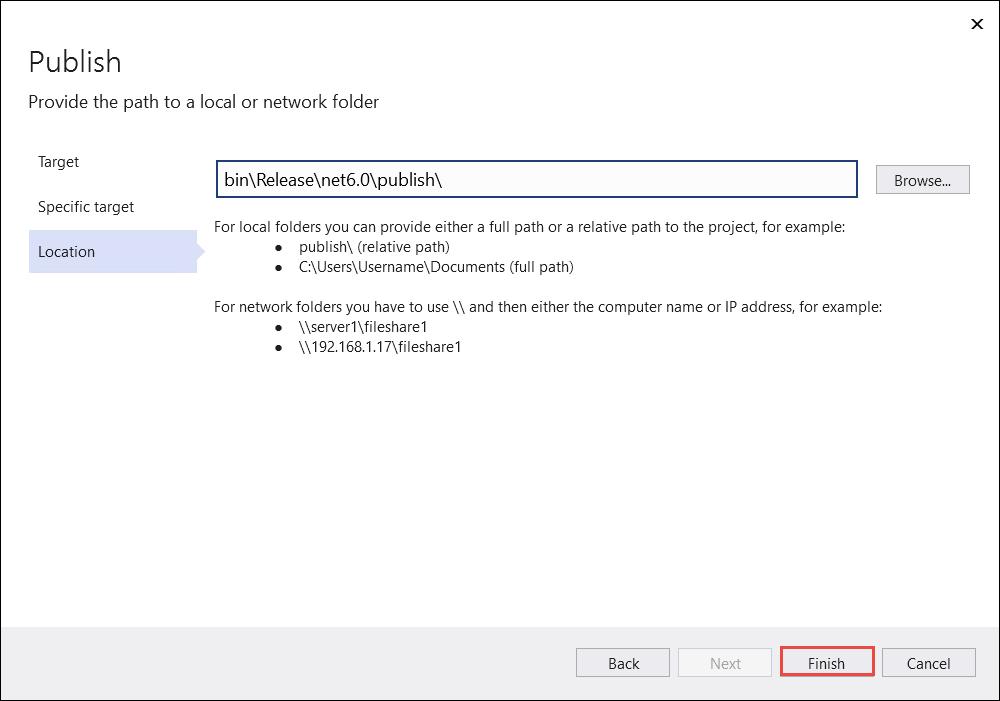
Task: Navigate back to Specific target
Action: click(x=85, y=206)
